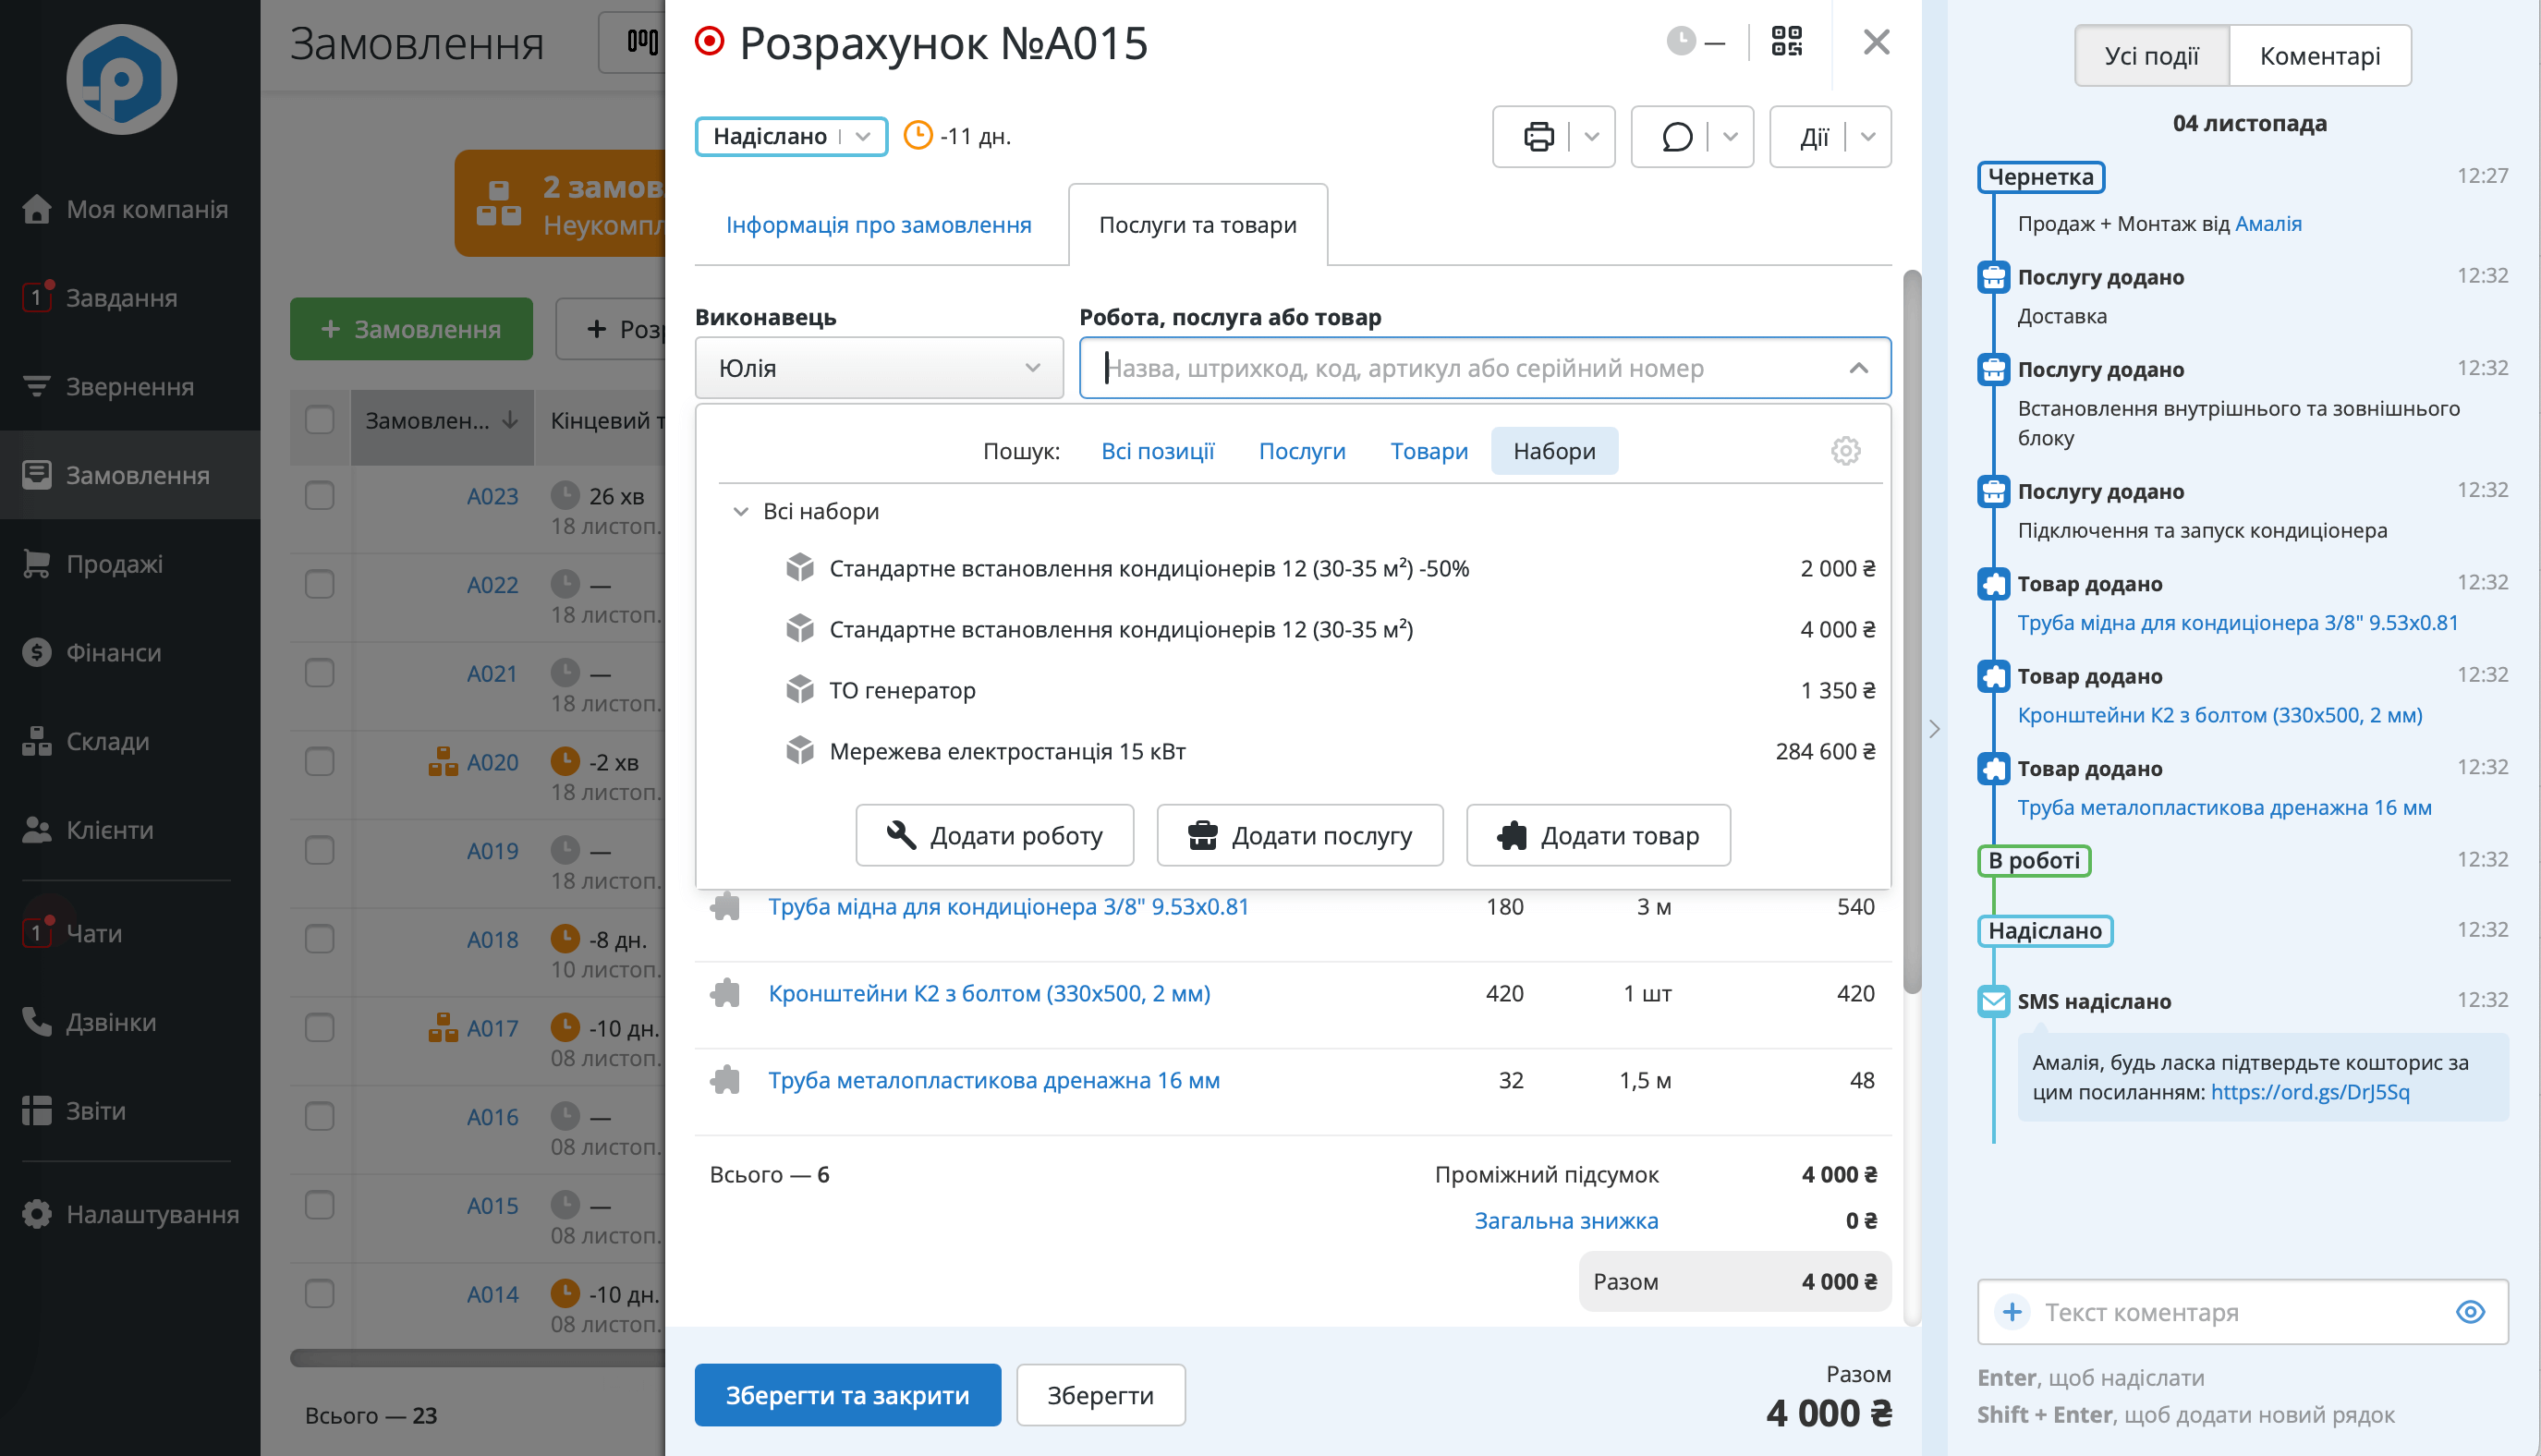Viewport: 2541px width, 1456px height.
Task: Check the checkbox for order A018
Action: tap(319, 939)
